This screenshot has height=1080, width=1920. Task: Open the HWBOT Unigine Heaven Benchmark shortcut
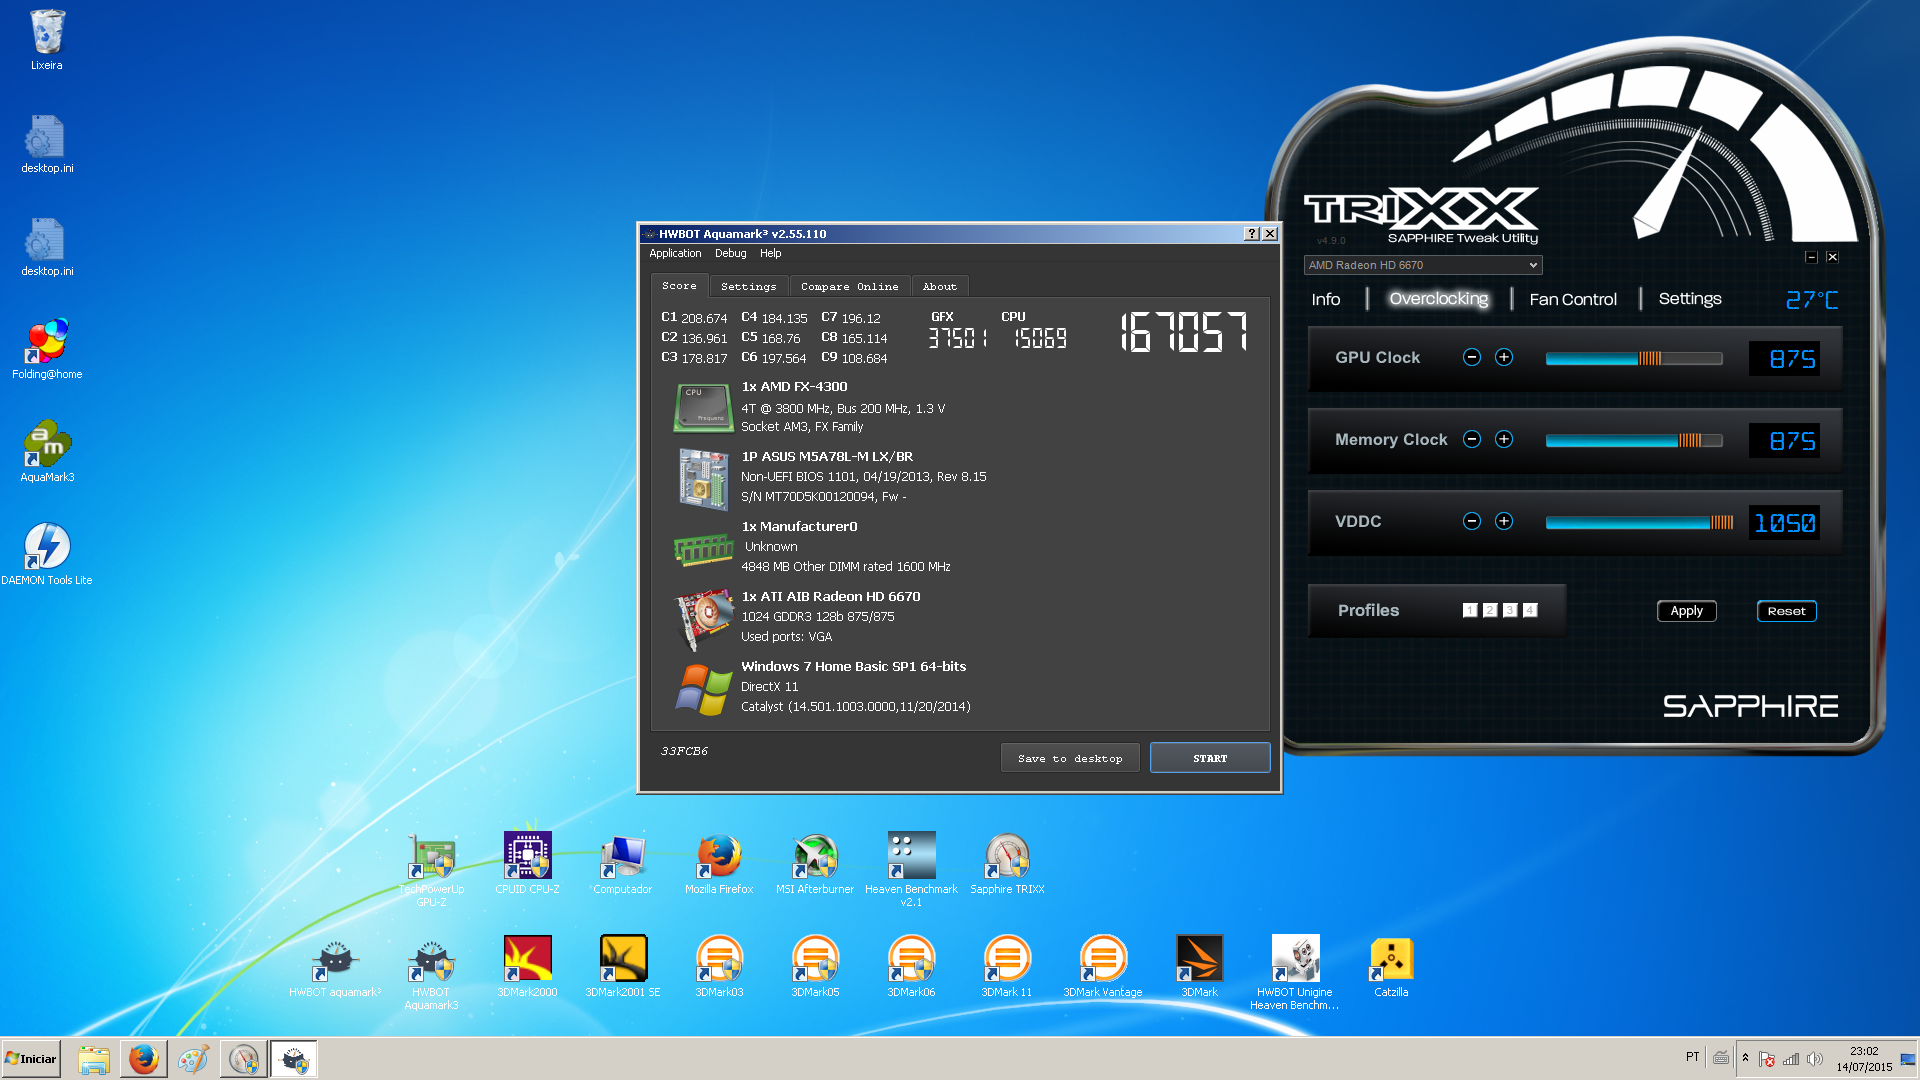pyautogui.click(x=1295, y=973)
